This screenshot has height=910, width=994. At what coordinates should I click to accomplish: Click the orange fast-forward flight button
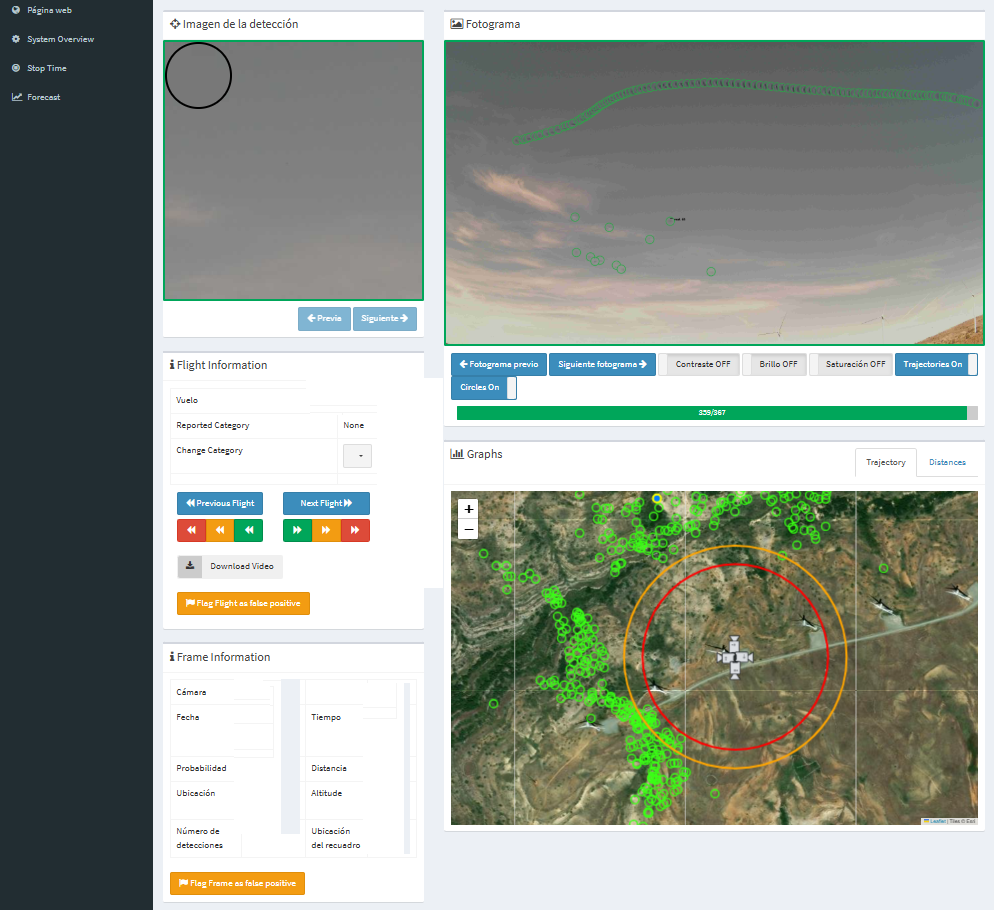click(326, 530)
